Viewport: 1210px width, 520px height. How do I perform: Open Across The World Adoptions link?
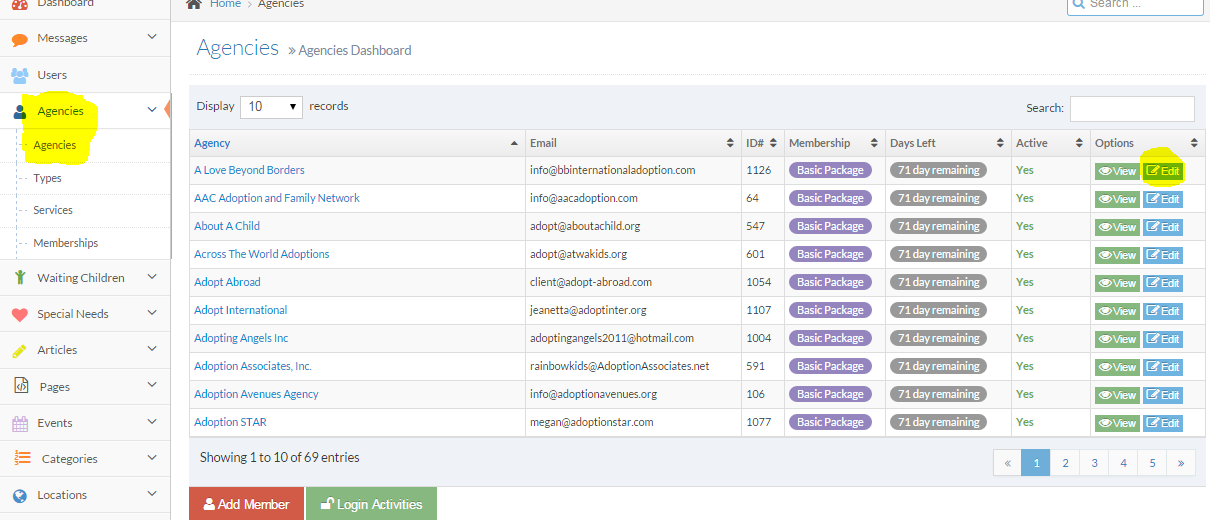(x=262, y=254)
